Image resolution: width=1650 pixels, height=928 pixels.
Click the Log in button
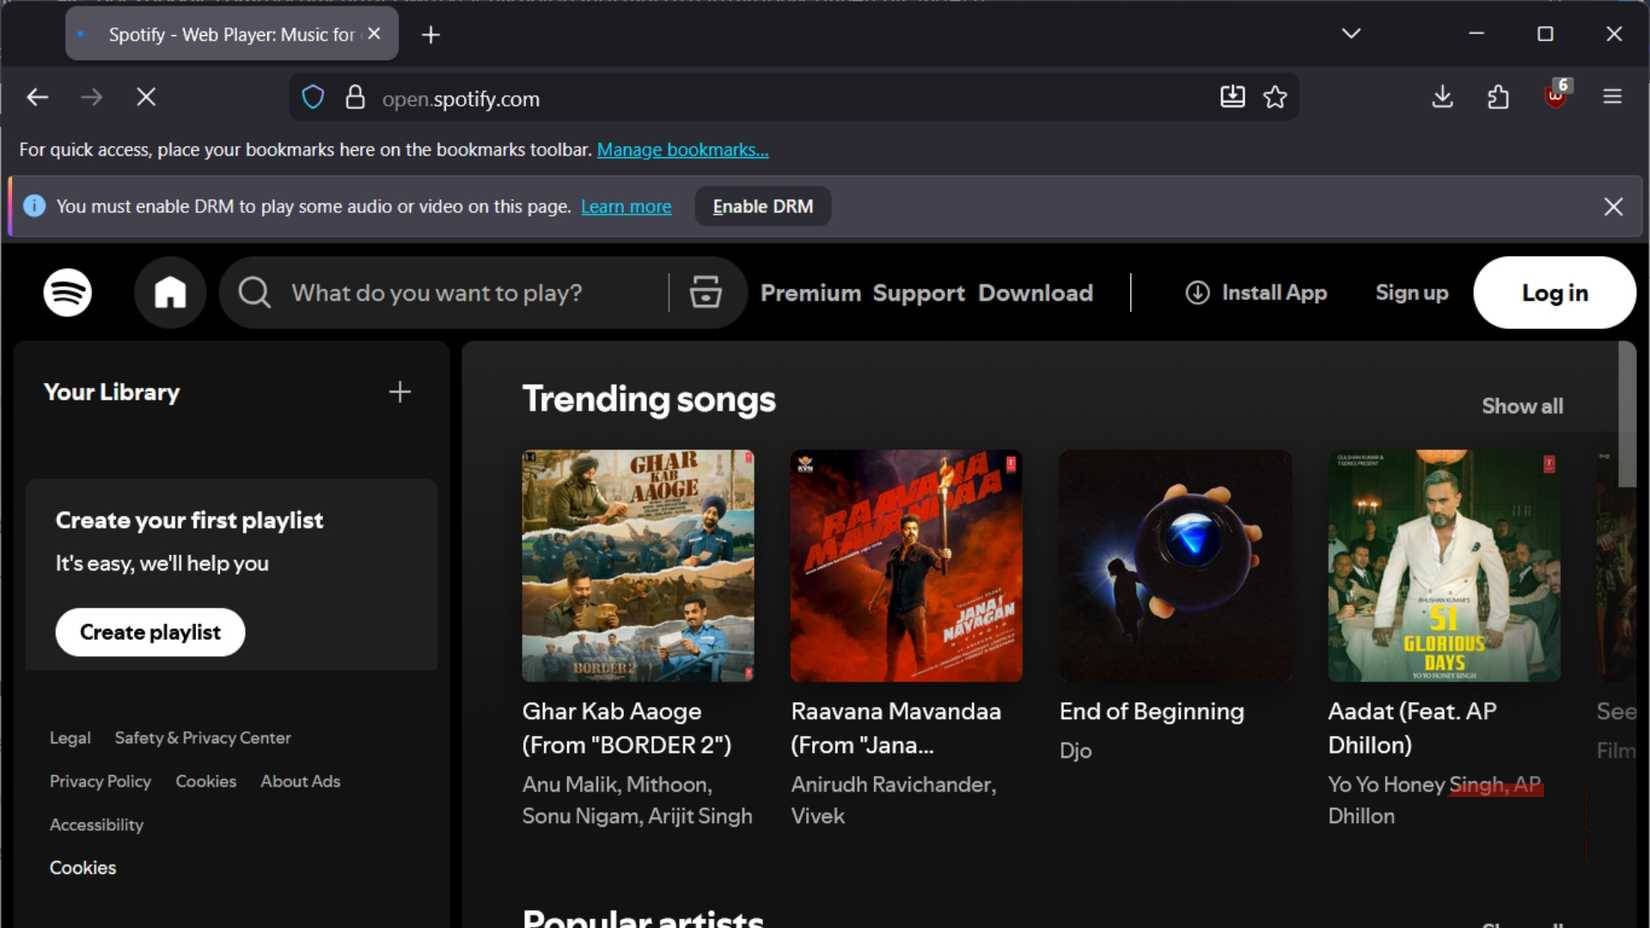(x=1554, y=292)
